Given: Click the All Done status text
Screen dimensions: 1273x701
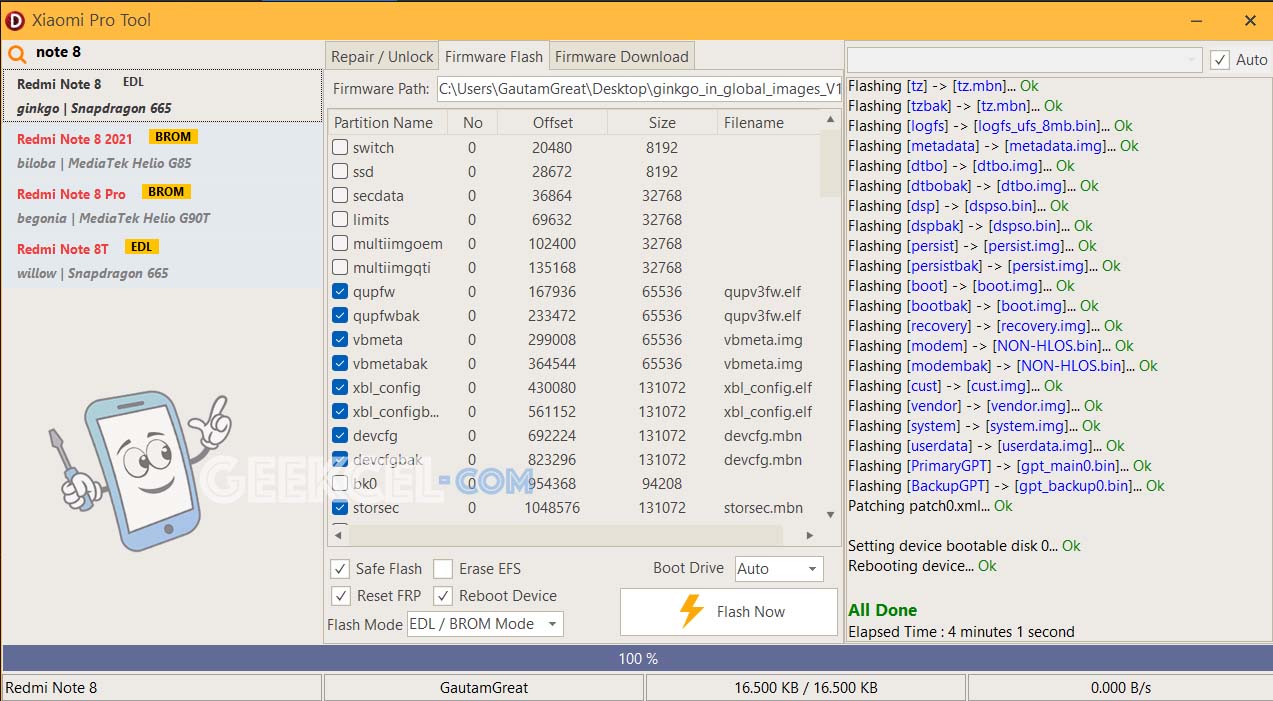Looking at the screenshot, I should click(x=882, y=610).
